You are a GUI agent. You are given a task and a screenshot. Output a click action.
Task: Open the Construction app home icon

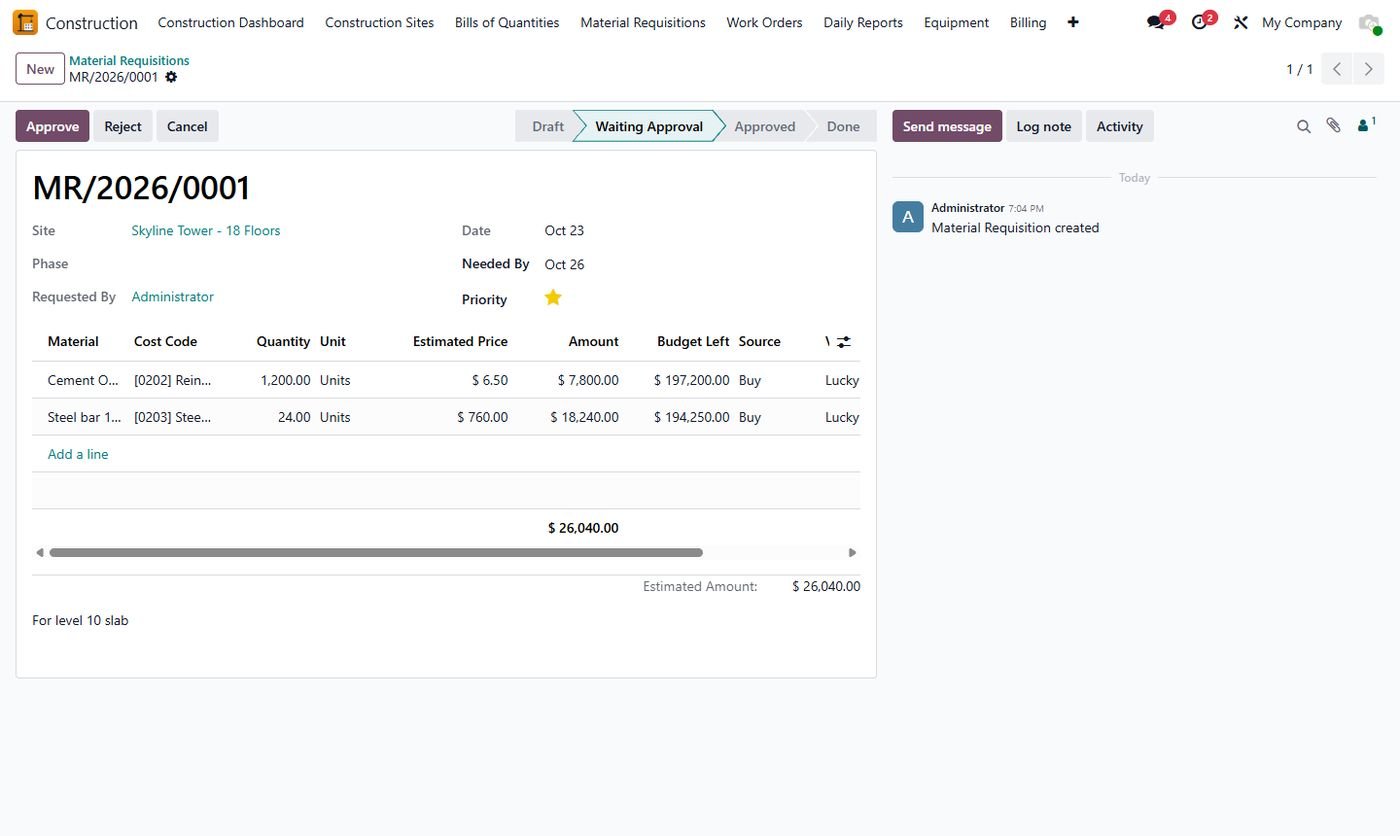tap(25, 22)
